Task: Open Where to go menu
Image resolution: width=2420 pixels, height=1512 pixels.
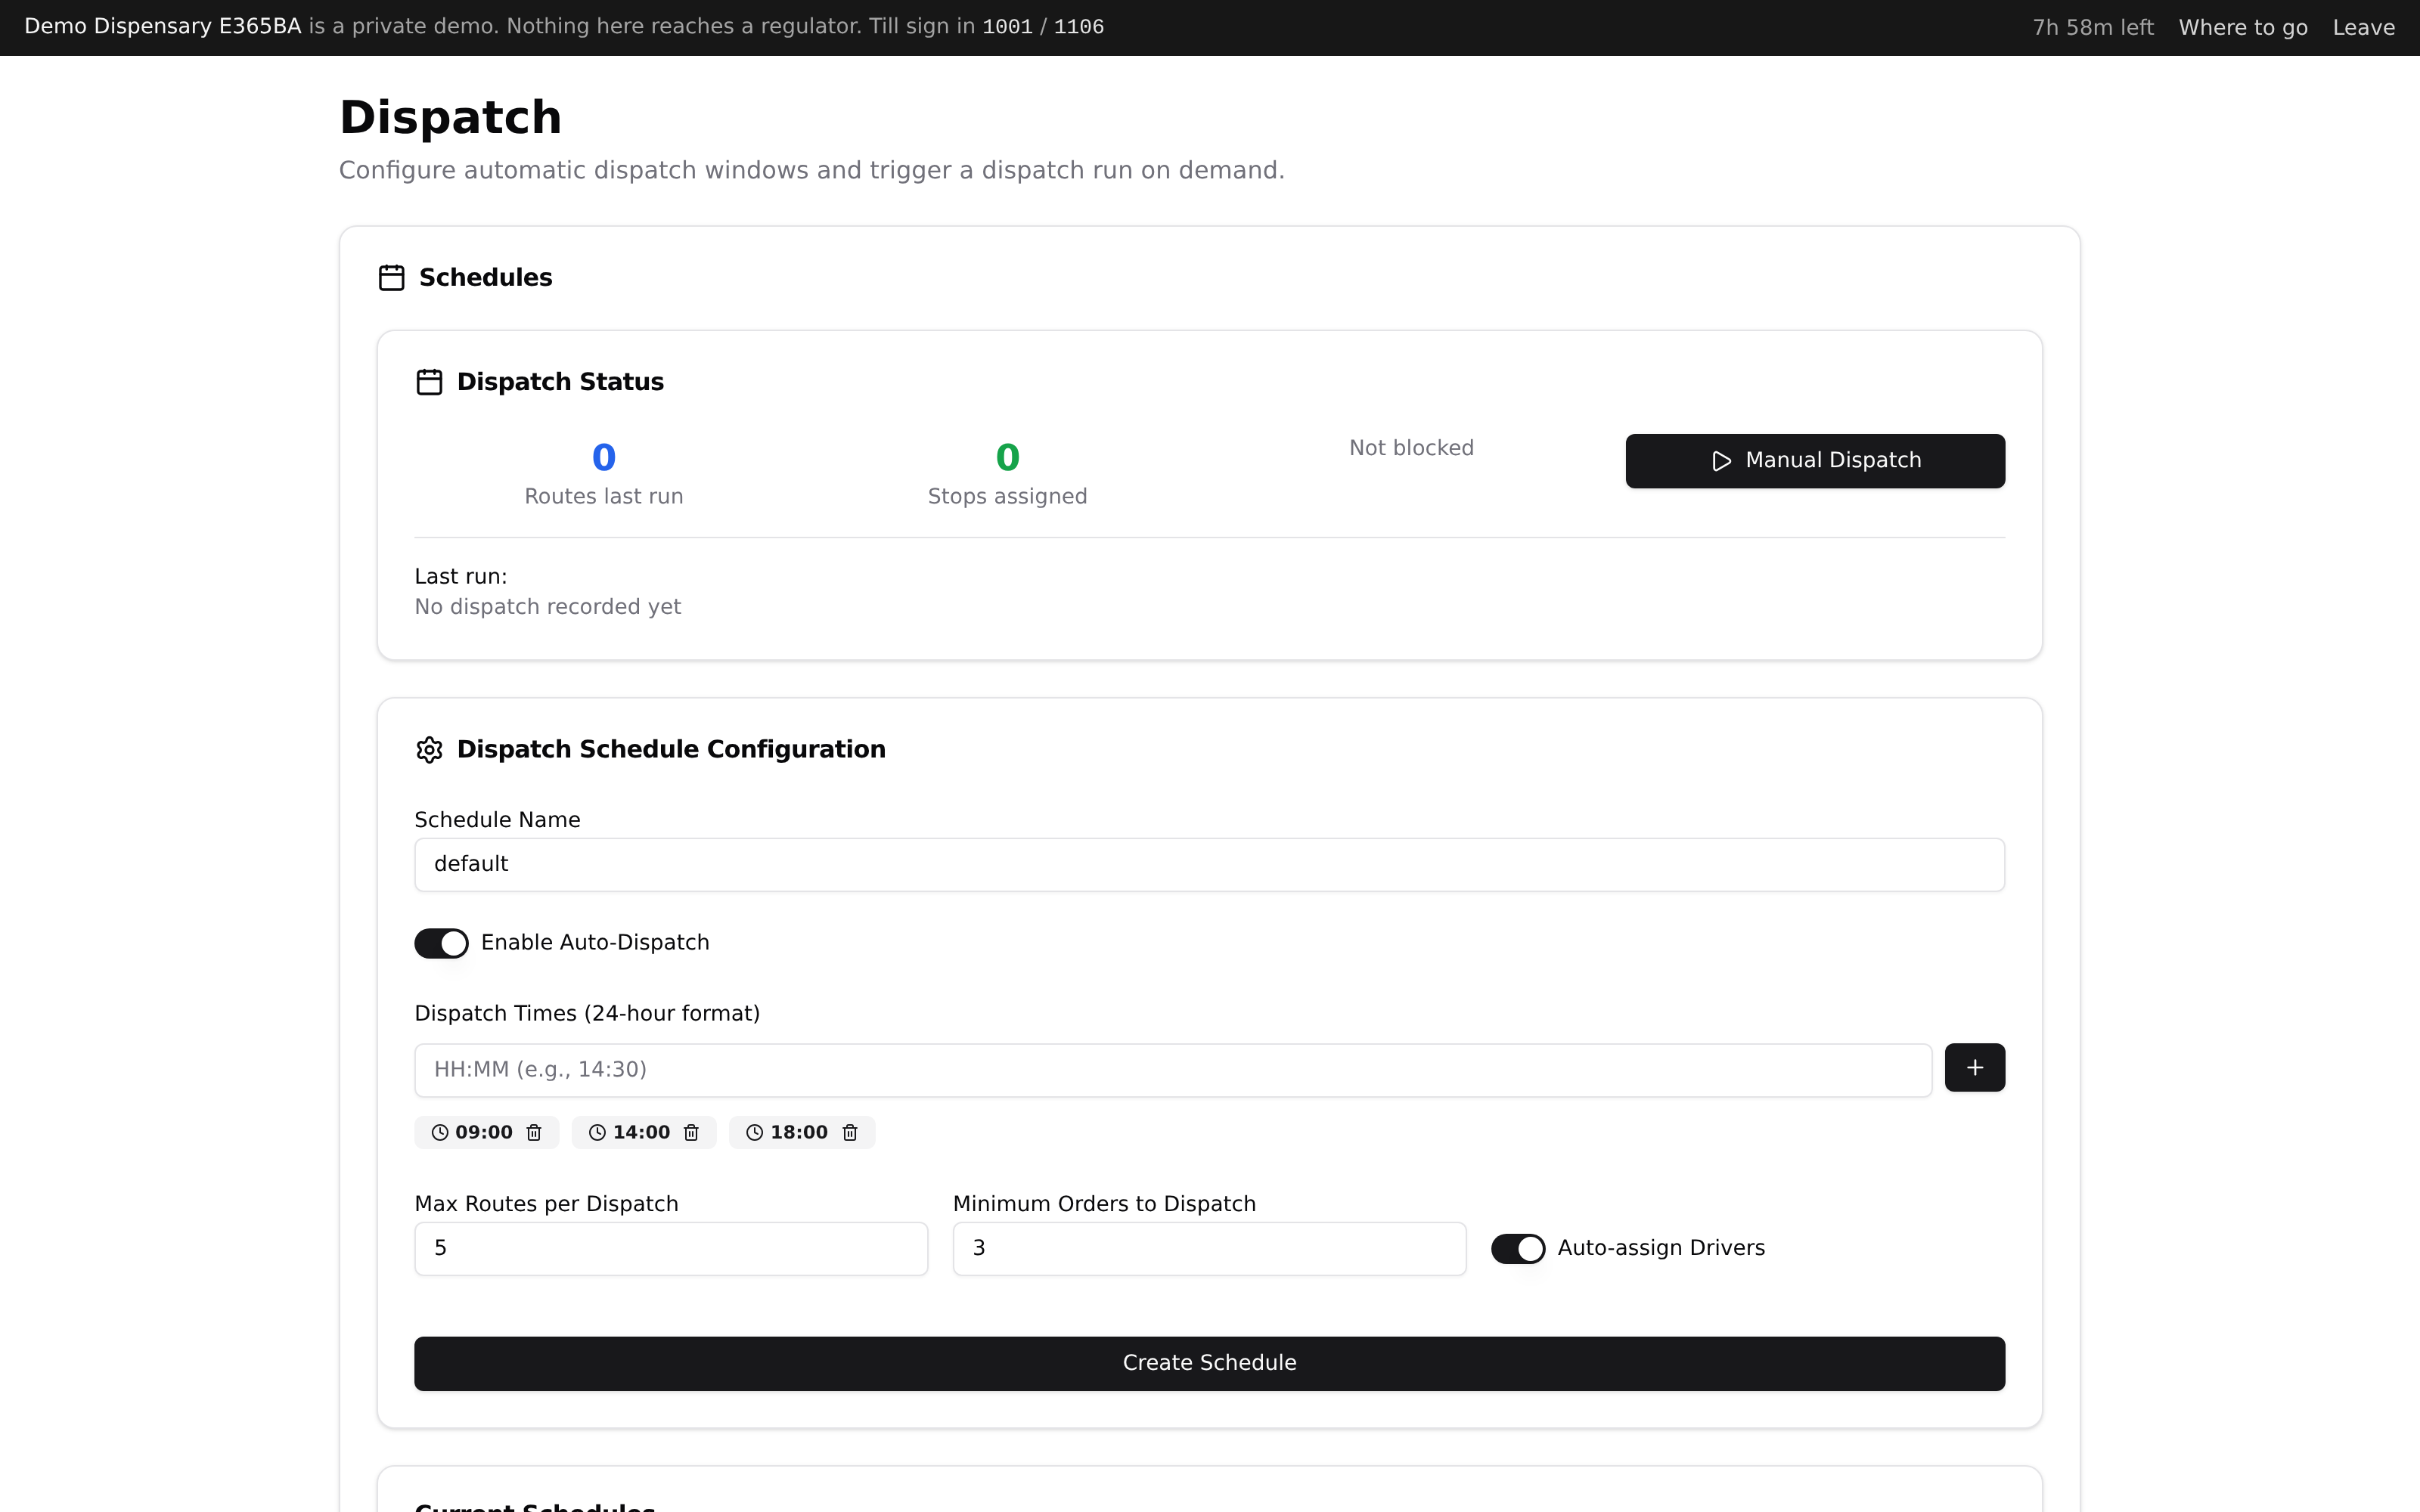Action: [x=2243, y=27]
